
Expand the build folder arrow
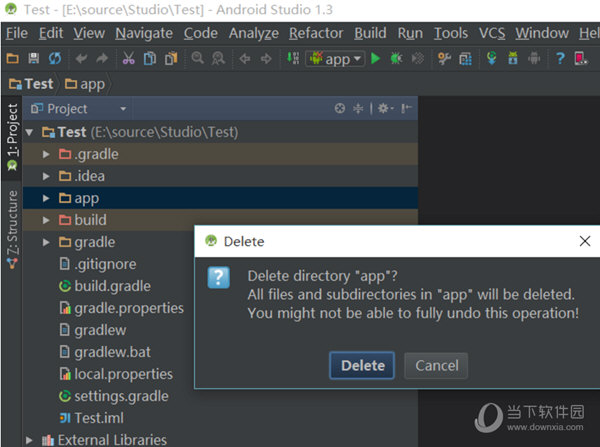(46, 220)
